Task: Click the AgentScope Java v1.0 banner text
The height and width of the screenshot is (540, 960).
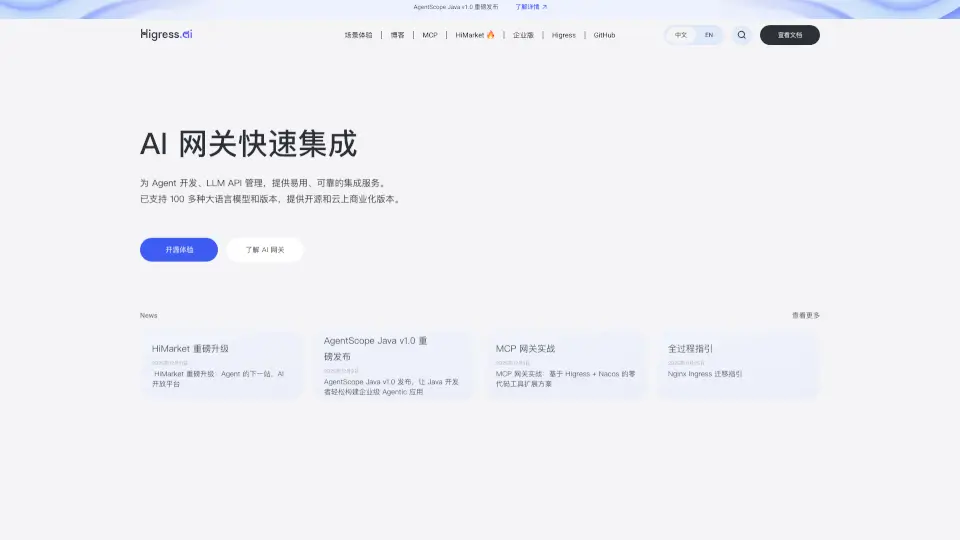Action: (456, 7)
